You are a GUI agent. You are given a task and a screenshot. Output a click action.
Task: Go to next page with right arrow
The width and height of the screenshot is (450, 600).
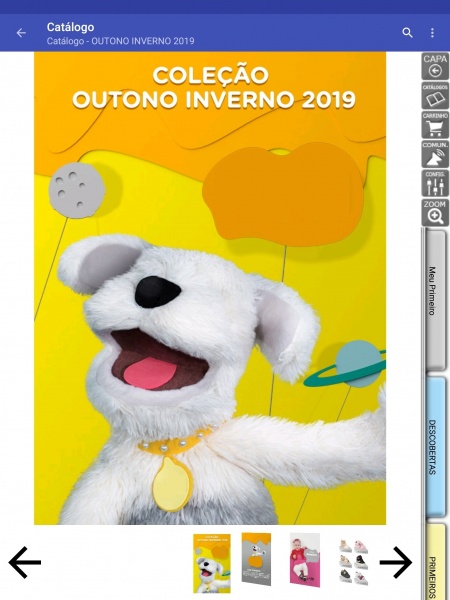396,562
